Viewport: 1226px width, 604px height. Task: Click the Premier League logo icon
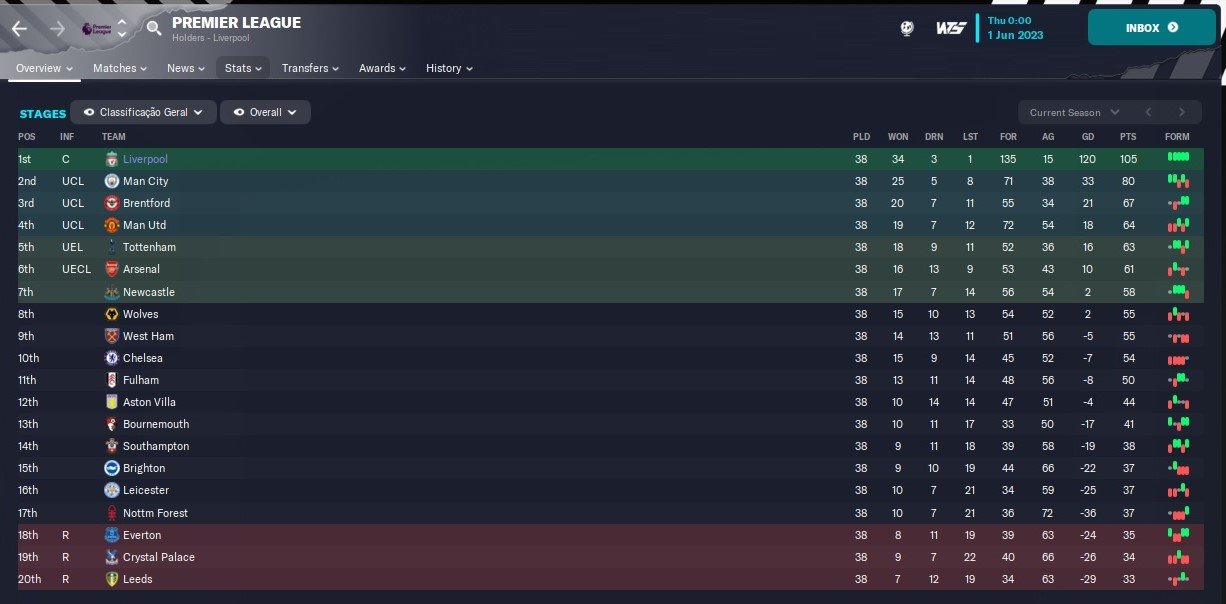click(x=91, y=28)
